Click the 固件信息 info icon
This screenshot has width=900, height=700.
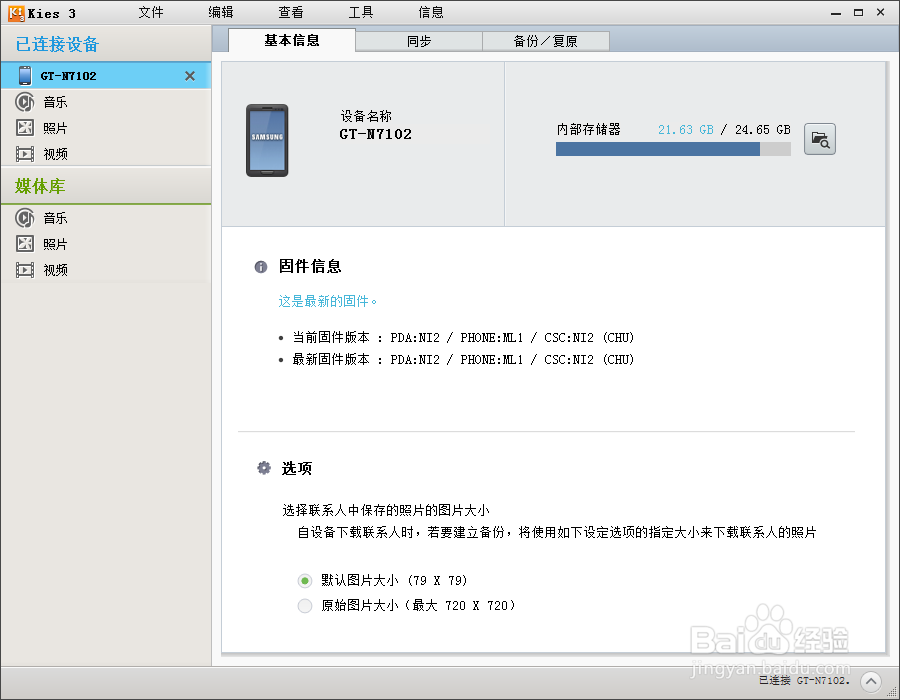point(261,267)
